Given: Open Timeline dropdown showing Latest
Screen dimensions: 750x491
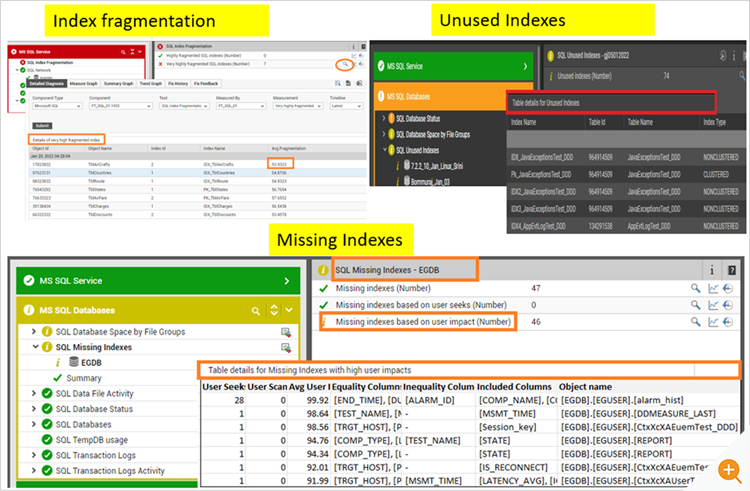Looking at the screenshot, I should (346, 106).
